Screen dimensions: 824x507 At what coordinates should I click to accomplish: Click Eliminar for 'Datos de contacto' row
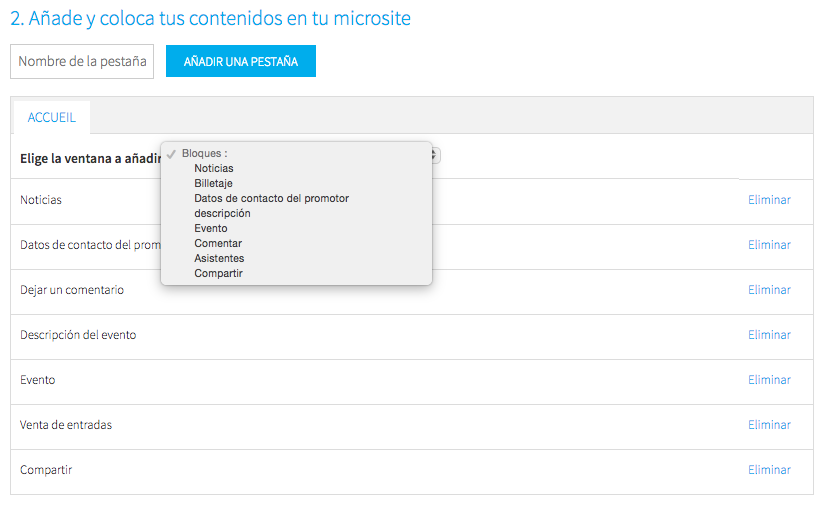[x=769, y=245]
